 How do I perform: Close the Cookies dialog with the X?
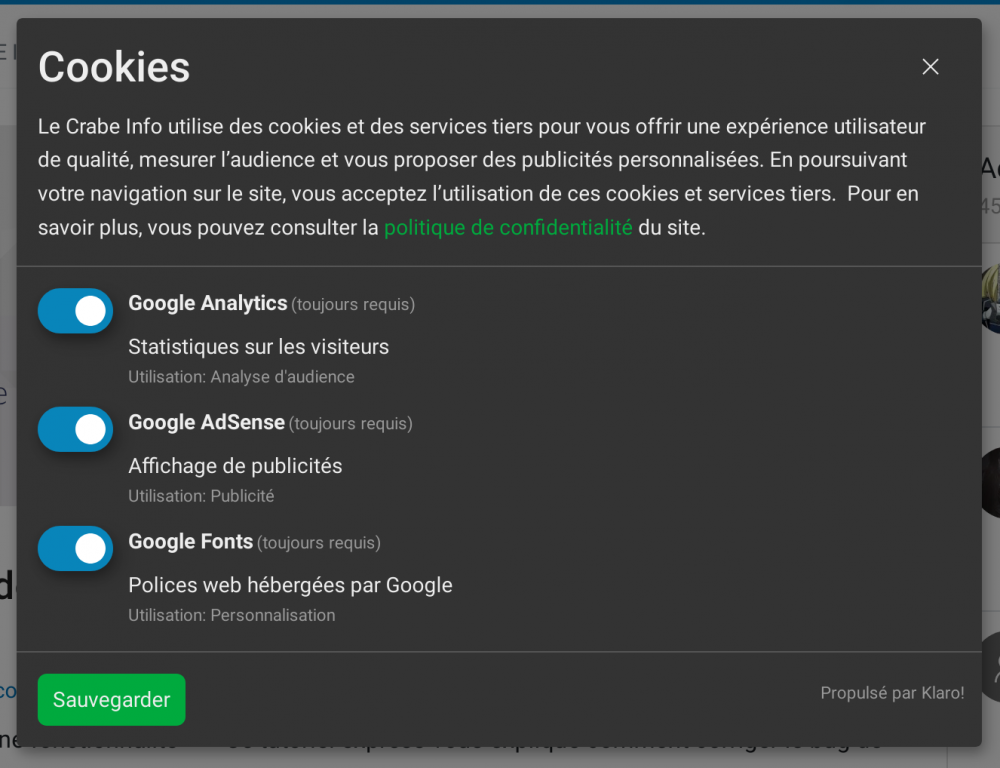(930, 67)
